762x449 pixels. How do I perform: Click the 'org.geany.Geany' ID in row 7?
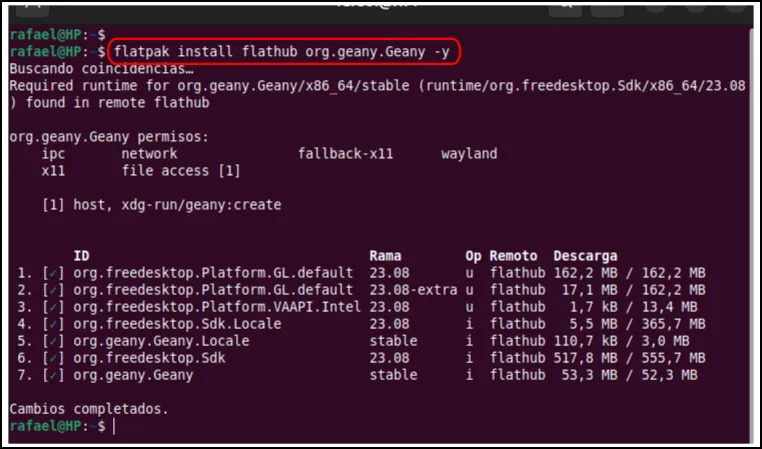(133, 375)
